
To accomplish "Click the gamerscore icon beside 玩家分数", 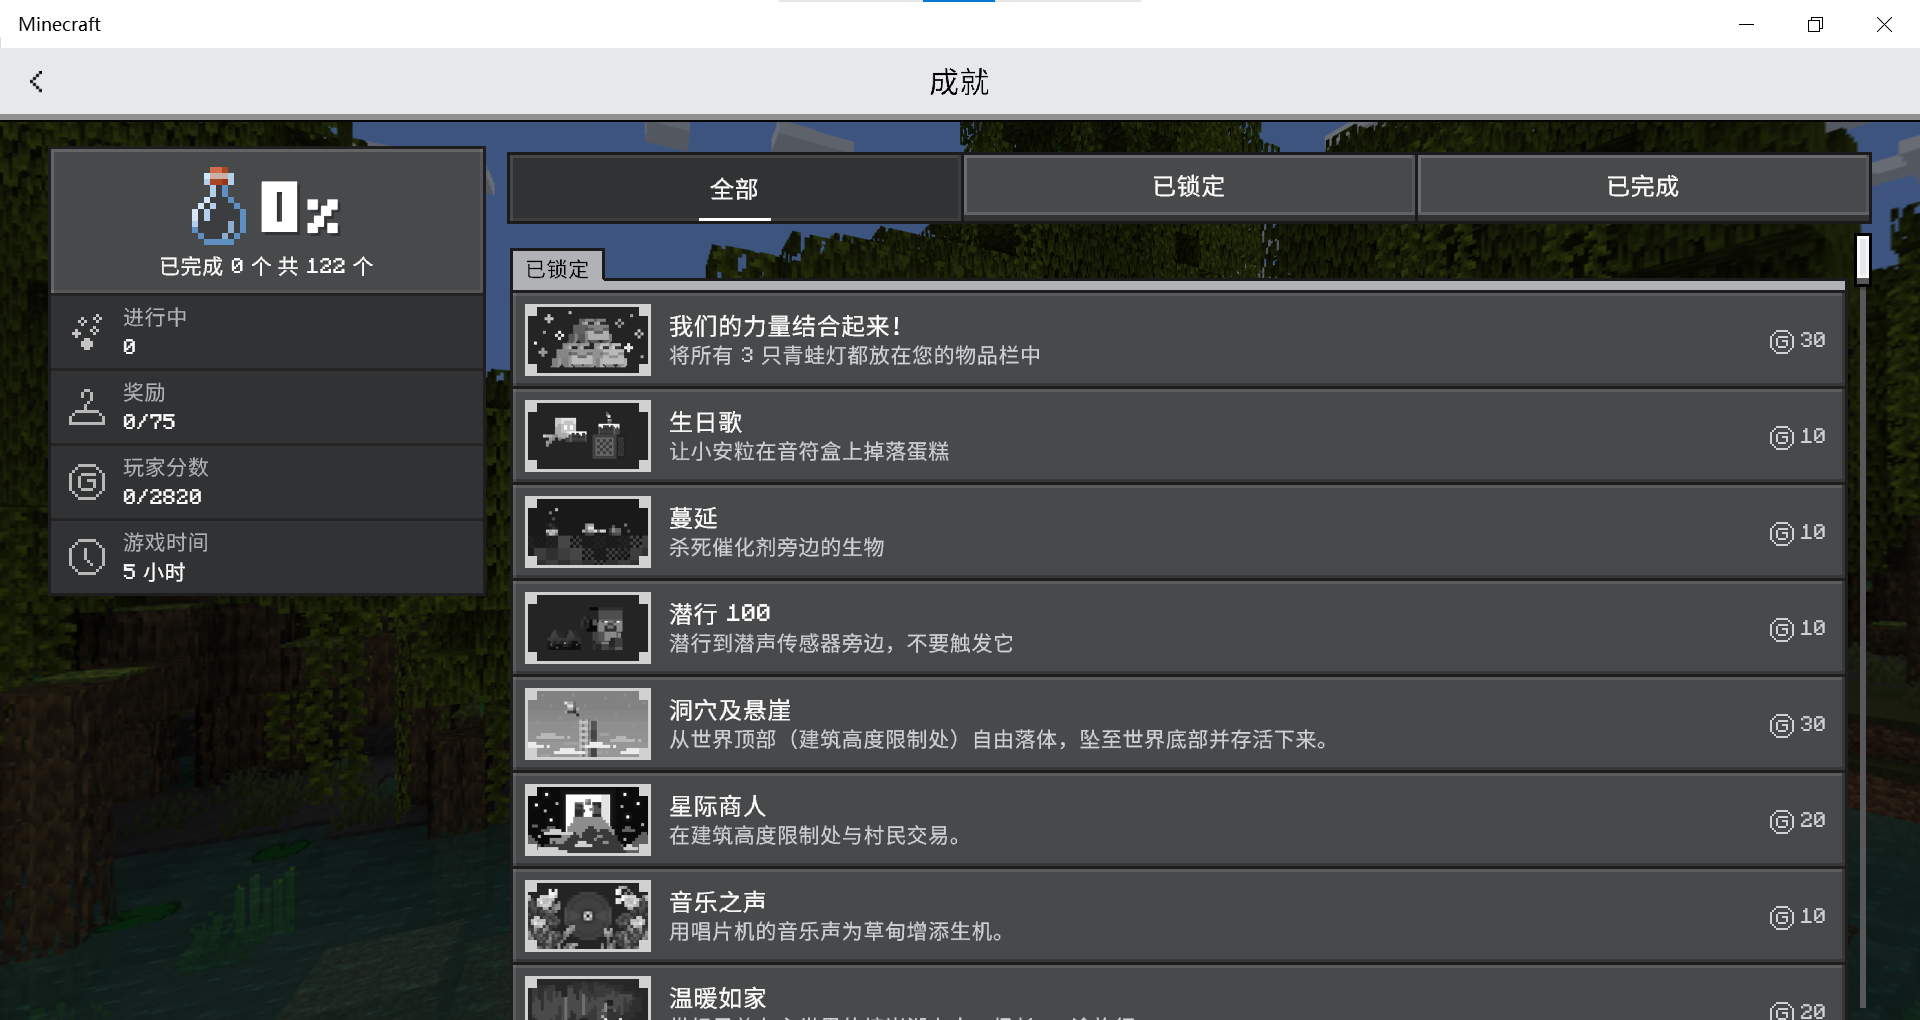I will coord(87,482).
